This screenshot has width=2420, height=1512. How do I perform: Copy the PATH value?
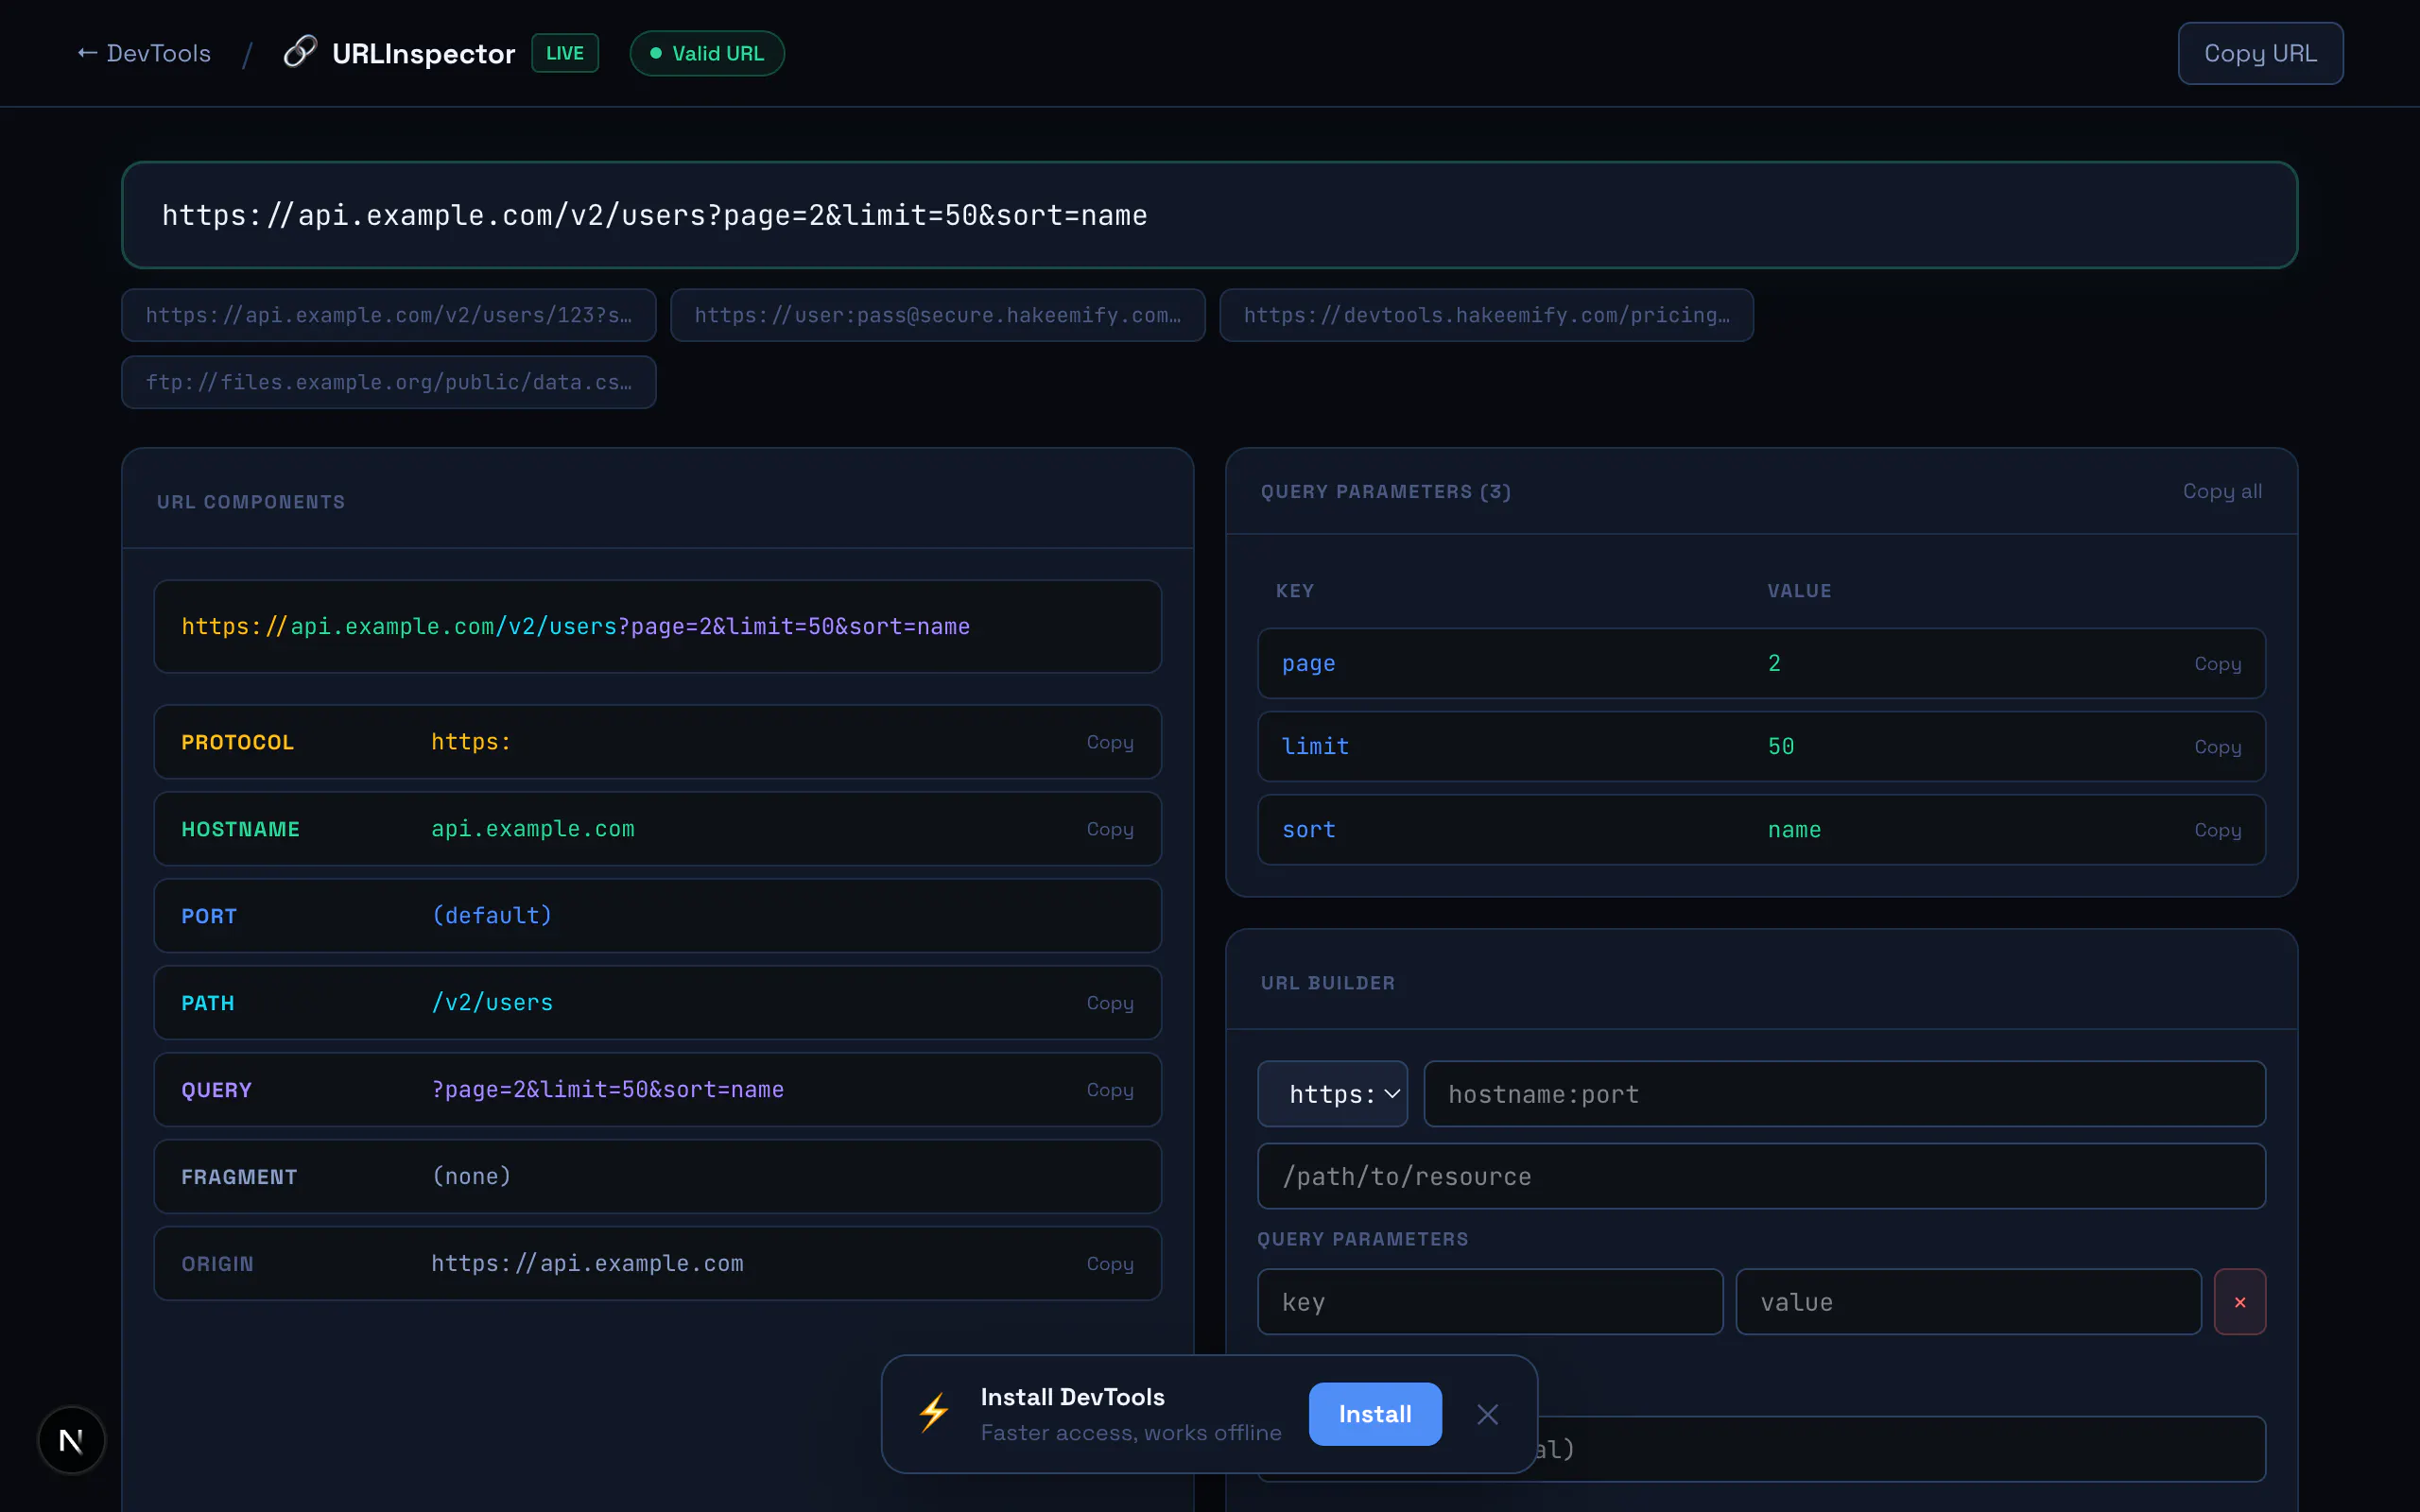1110,1003
